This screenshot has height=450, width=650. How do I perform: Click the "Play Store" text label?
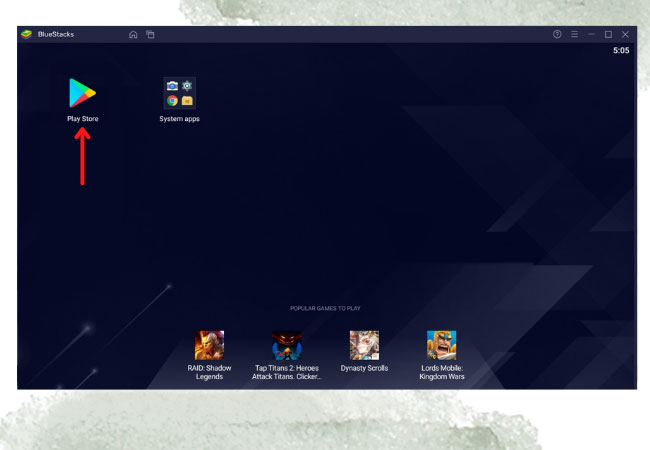(x=82, y=119)
